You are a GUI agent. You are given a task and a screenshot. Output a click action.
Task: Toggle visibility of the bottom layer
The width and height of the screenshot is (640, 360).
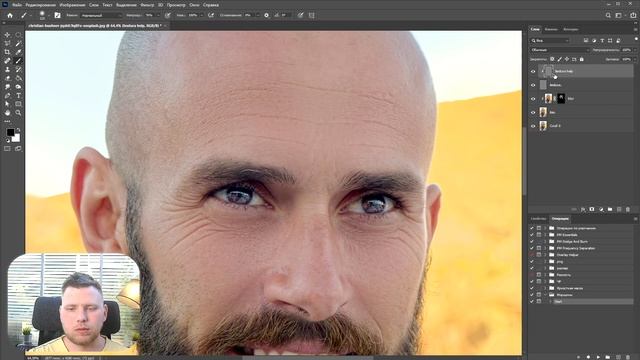coord(533,126)
